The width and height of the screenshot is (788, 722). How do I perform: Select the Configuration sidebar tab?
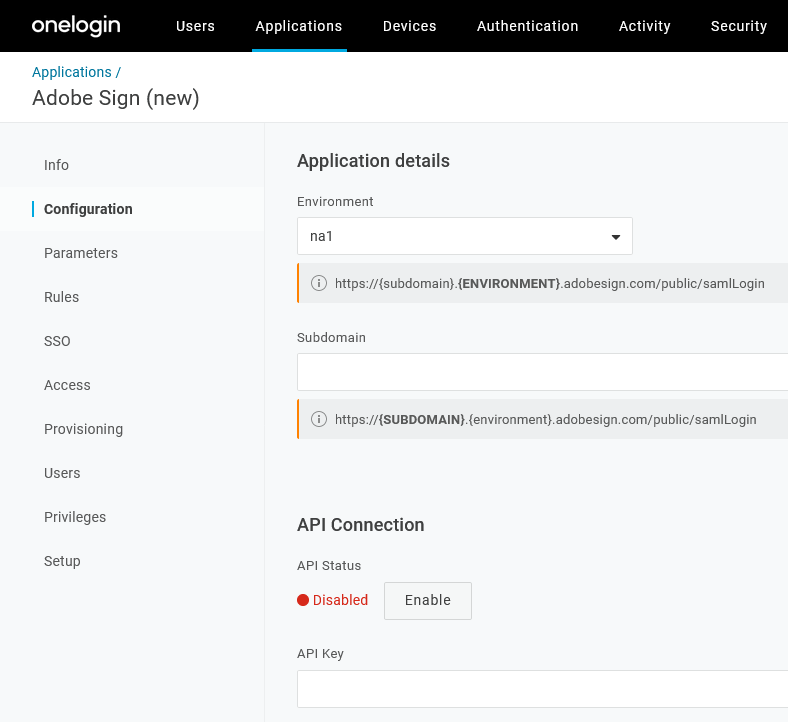[x=88, y=209]
